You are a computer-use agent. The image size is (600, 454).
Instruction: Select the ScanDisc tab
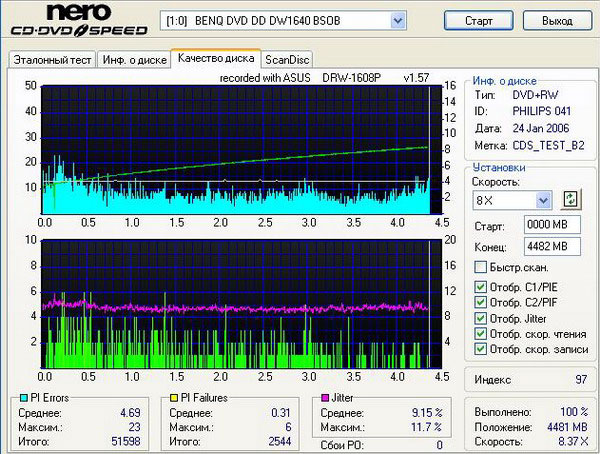point(287,60)
